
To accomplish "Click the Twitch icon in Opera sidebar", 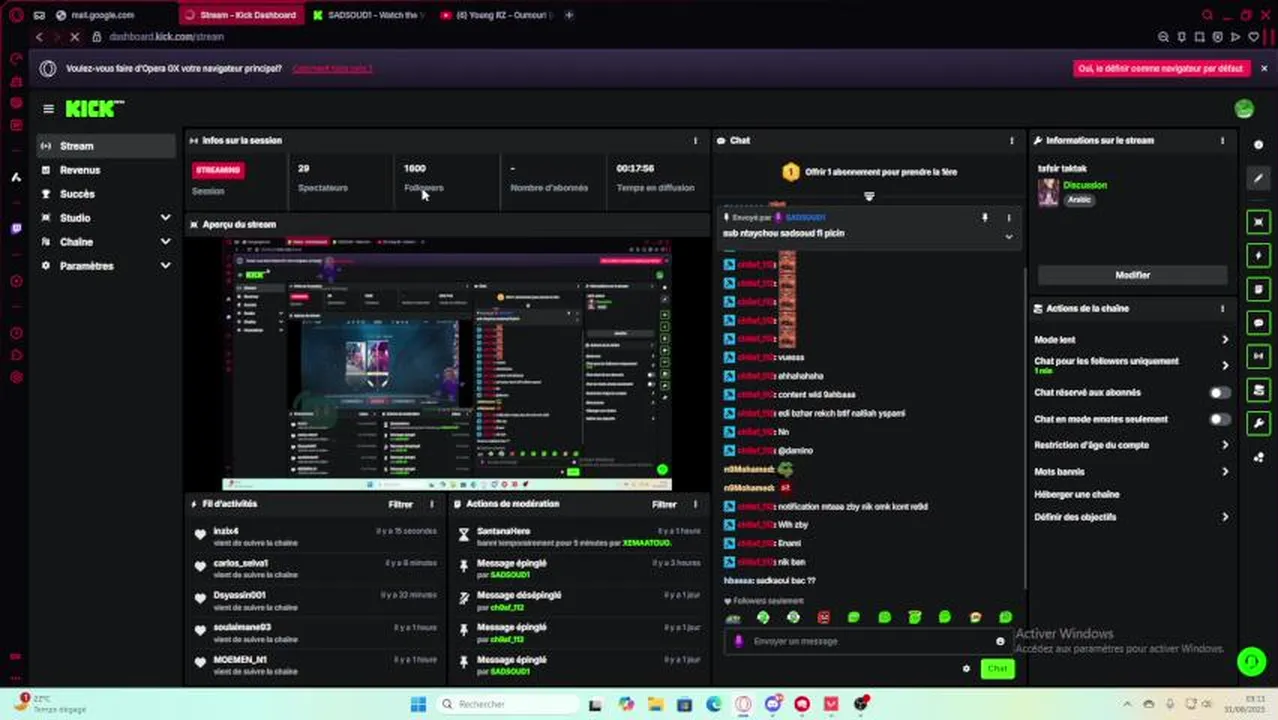I will 16,229.
